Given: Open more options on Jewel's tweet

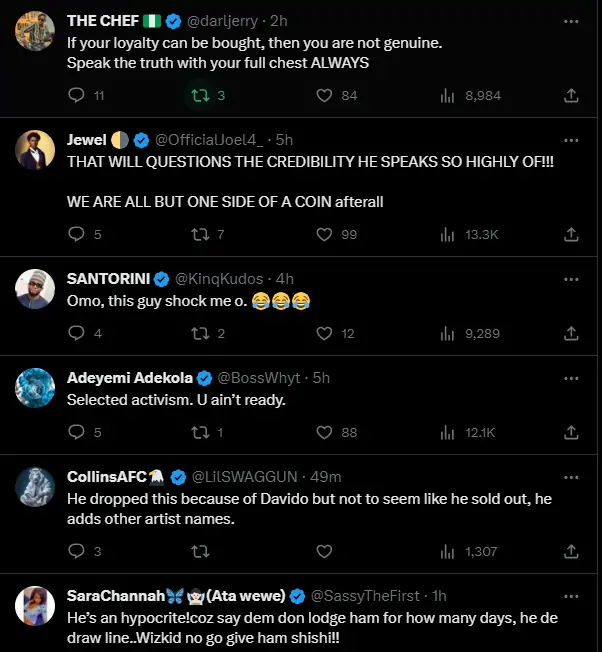Looking at the screenshot, I should 571,140.
